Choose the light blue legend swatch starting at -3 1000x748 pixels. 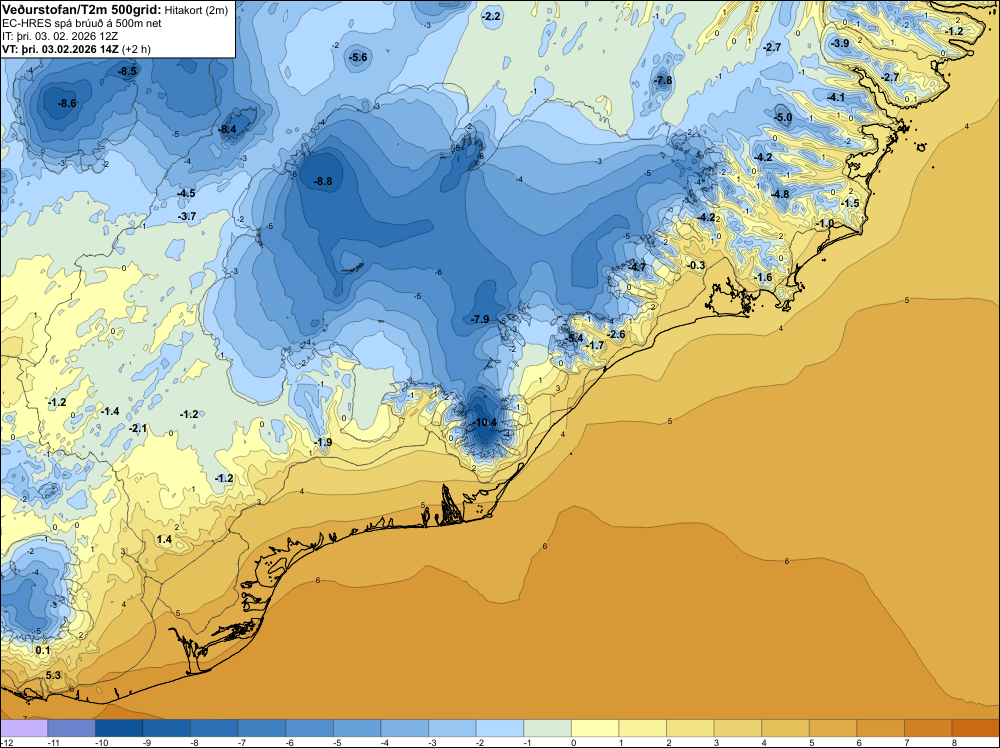pos(452,728)
